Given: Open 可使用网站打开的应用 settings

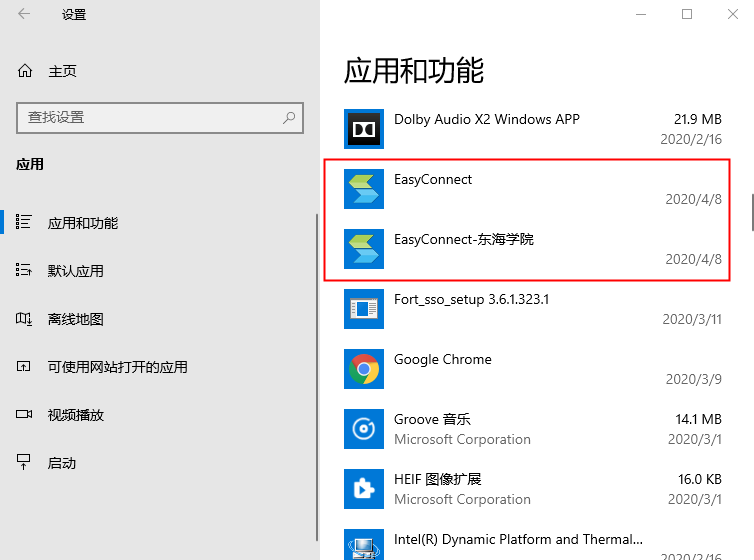Looking at the screenshot, I should pos(117,367).
